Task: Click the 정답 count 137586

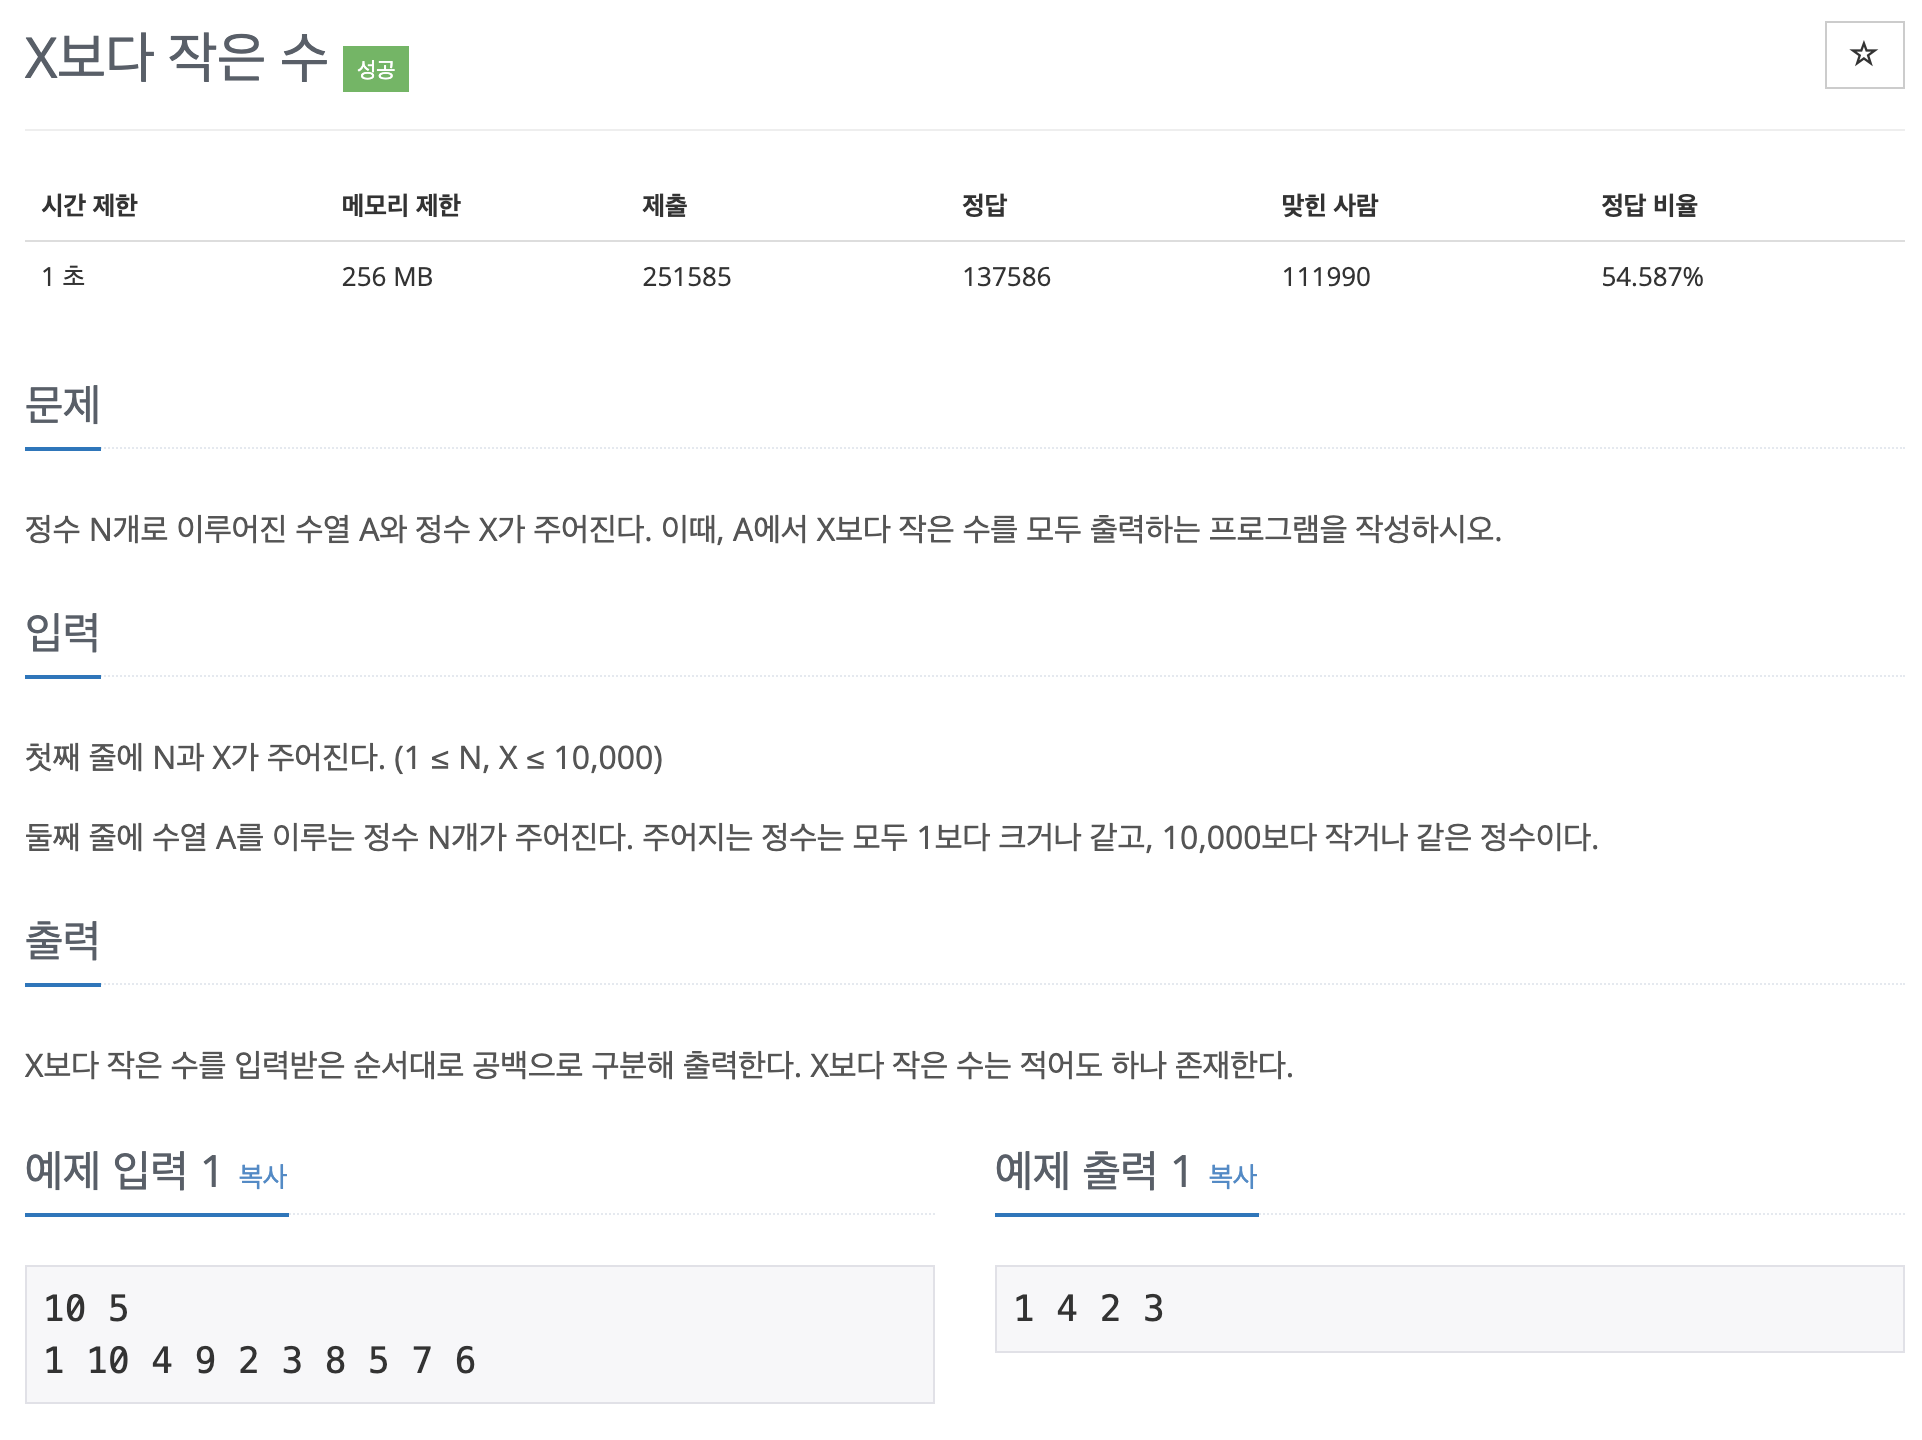Action: (x=1006, y=277)
